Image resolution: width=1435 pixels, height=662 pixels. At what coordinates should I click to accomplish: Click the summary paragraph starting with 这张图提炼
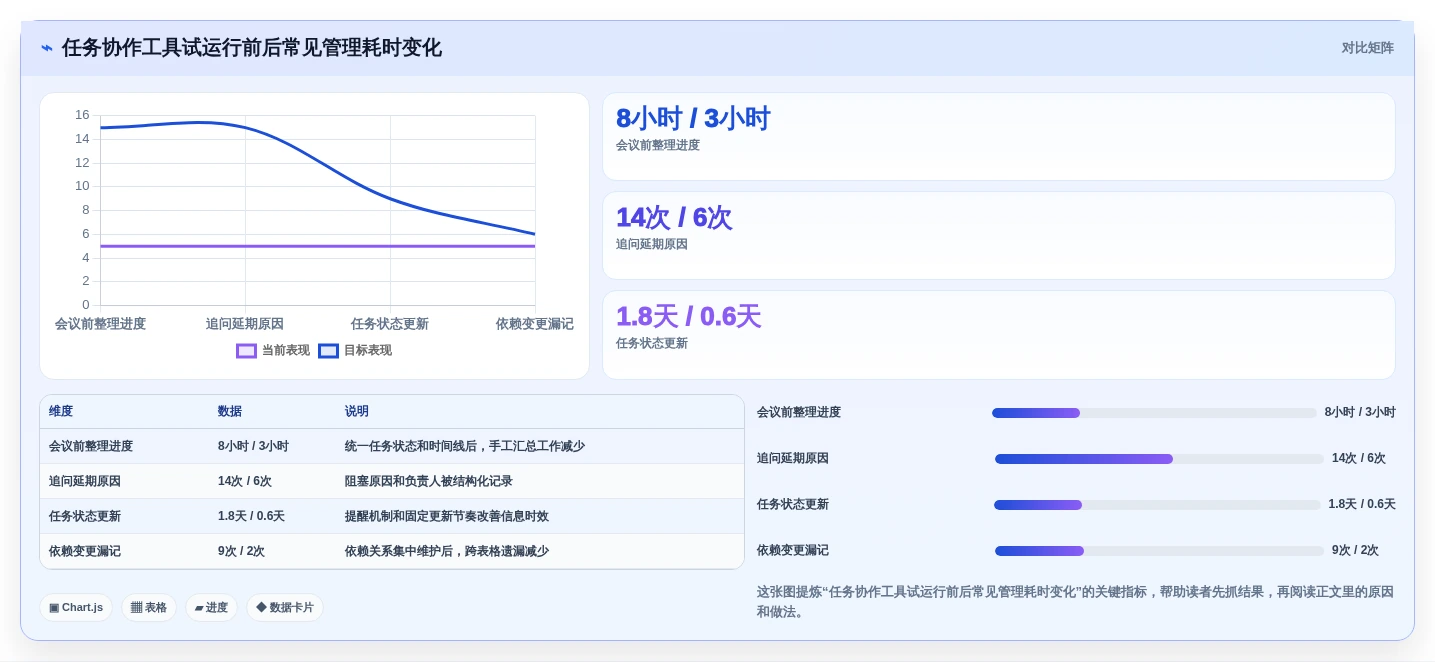click(1075, 602)
